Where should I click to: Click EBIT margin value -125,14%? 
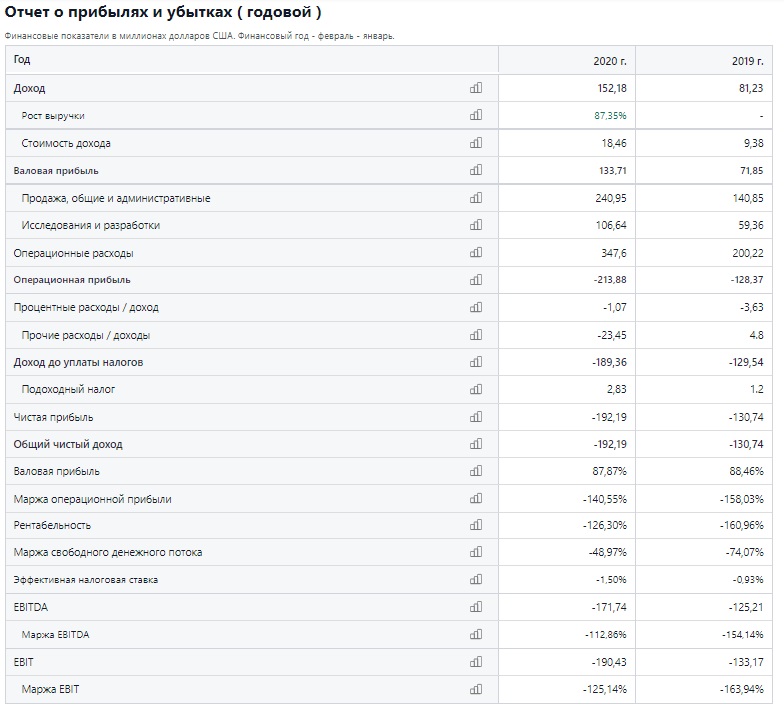[x=605, y=689]
